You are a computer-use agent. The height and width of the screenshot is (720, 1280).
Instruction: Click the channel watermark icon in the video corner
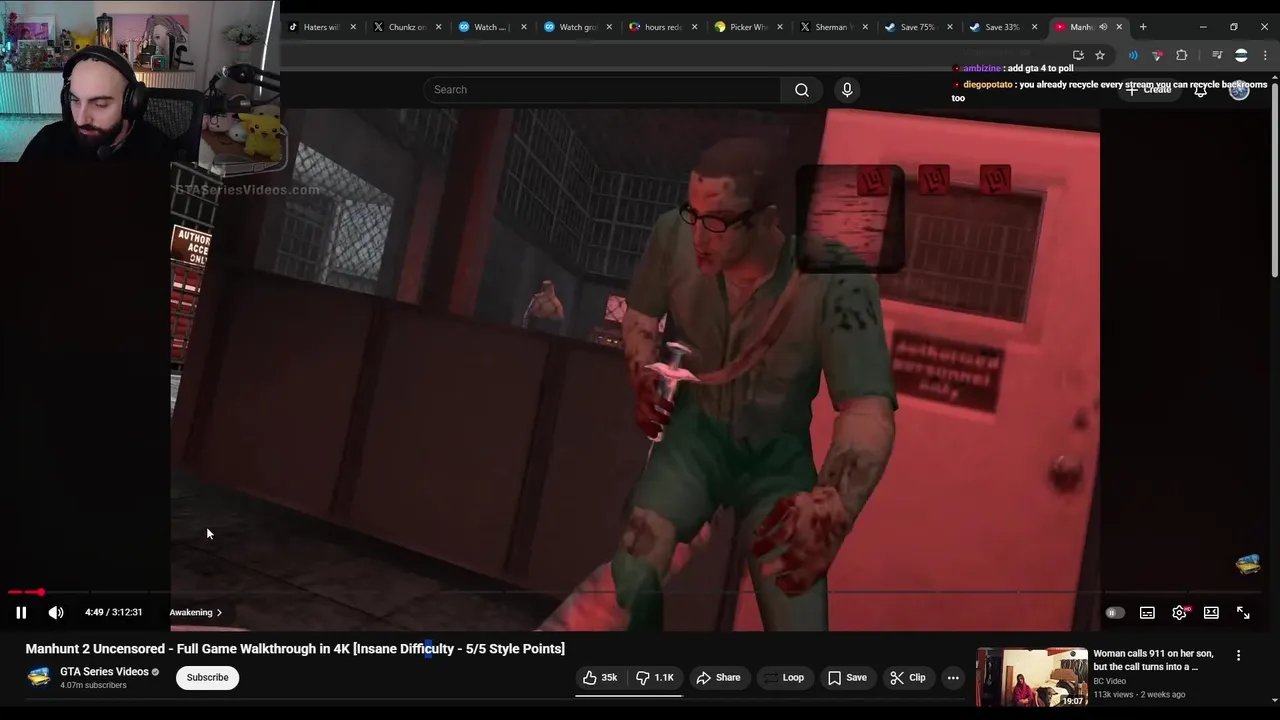(1247, 565)
